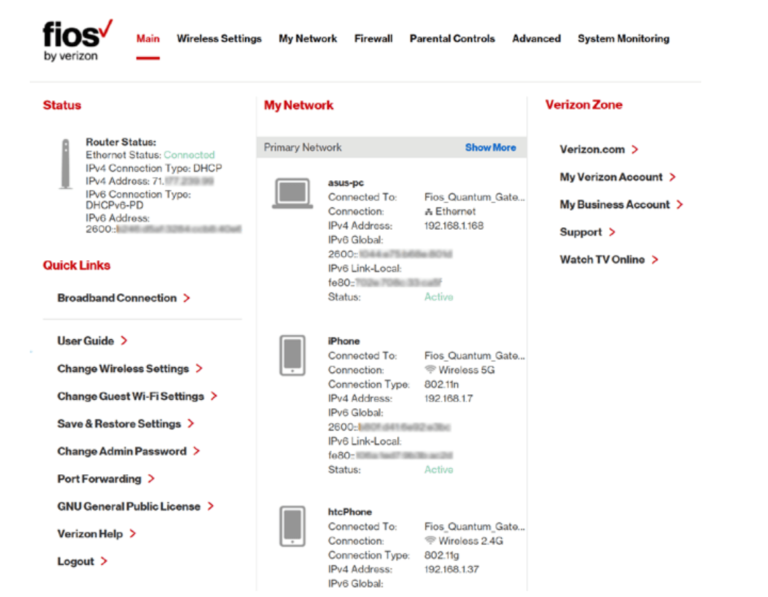Click the router tower status icon
The image size is (768, 597).
(65, 164)
